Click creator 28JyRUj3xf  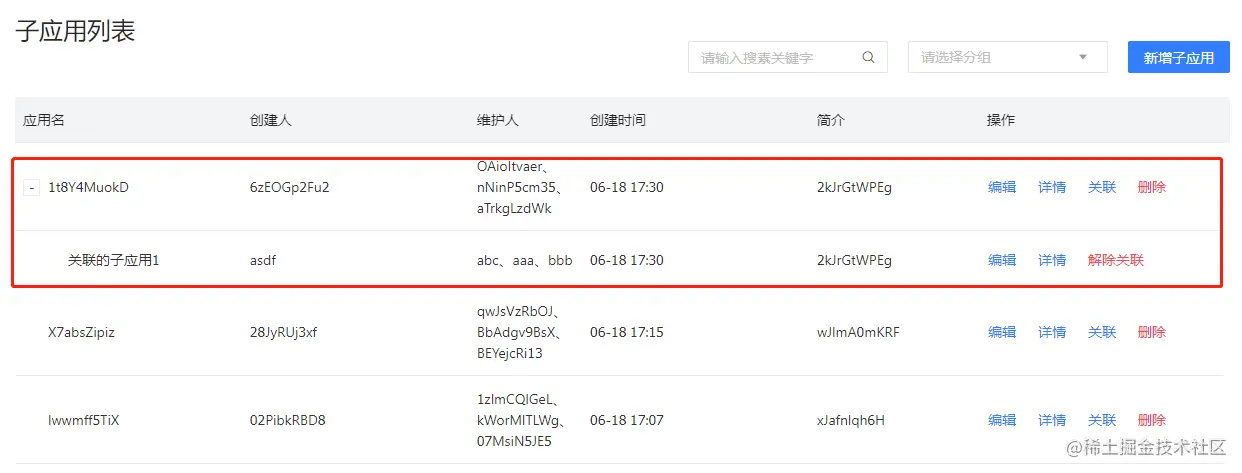coord(284,332)
